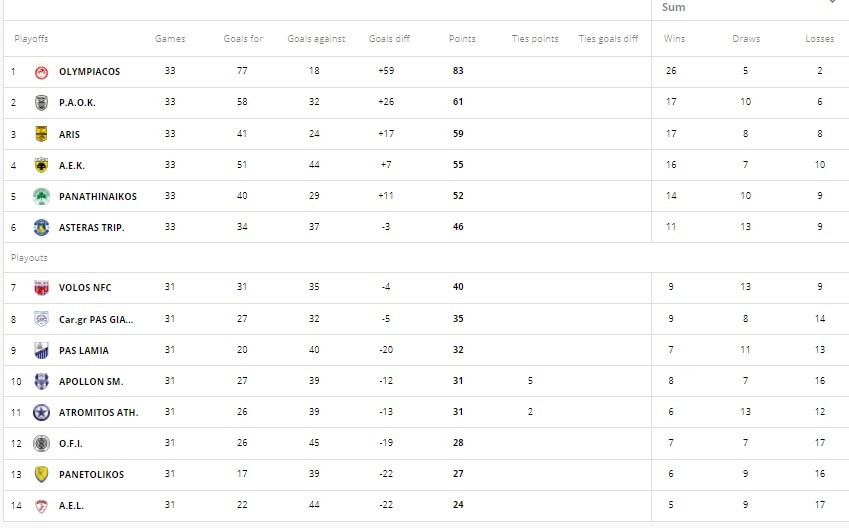Viewport: 849px width, 528px height.
Task: Sort table by Points column header
Action: (462, 39)
